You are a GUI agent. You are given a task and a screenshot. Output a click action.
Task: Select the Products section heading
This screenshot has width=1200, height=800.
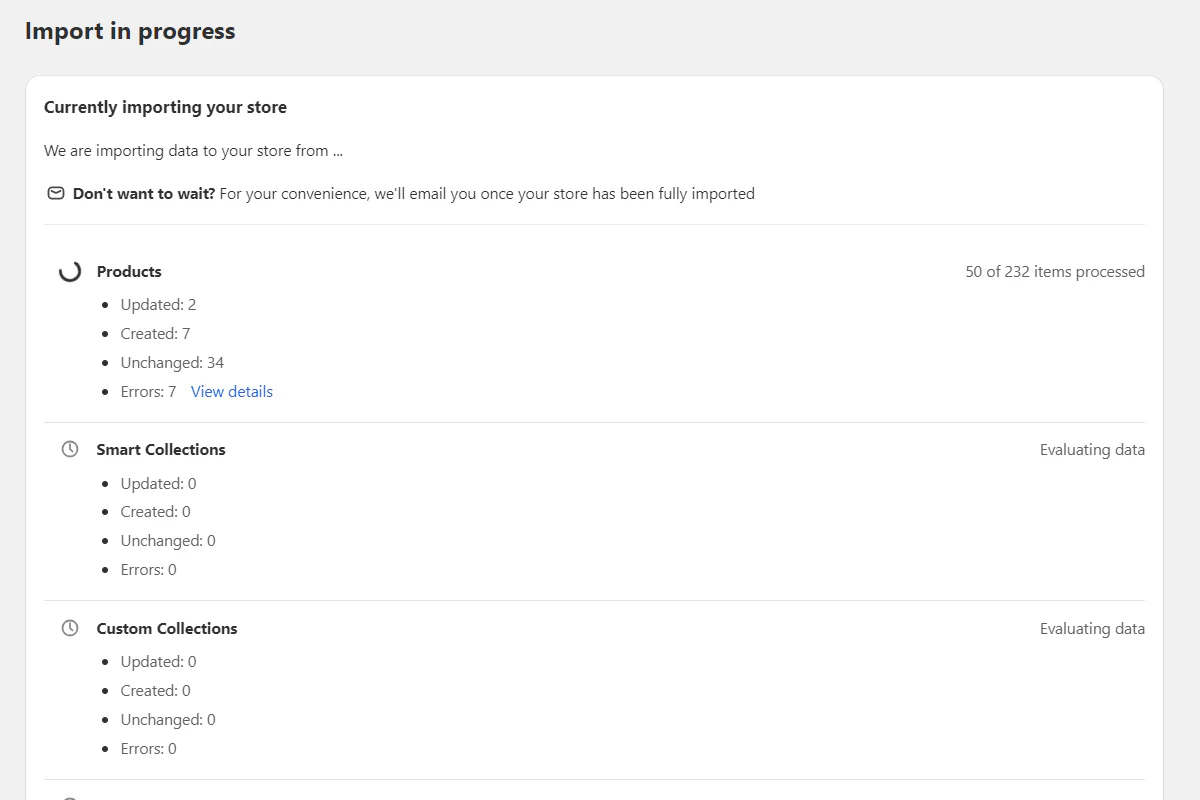coord(129,272)
